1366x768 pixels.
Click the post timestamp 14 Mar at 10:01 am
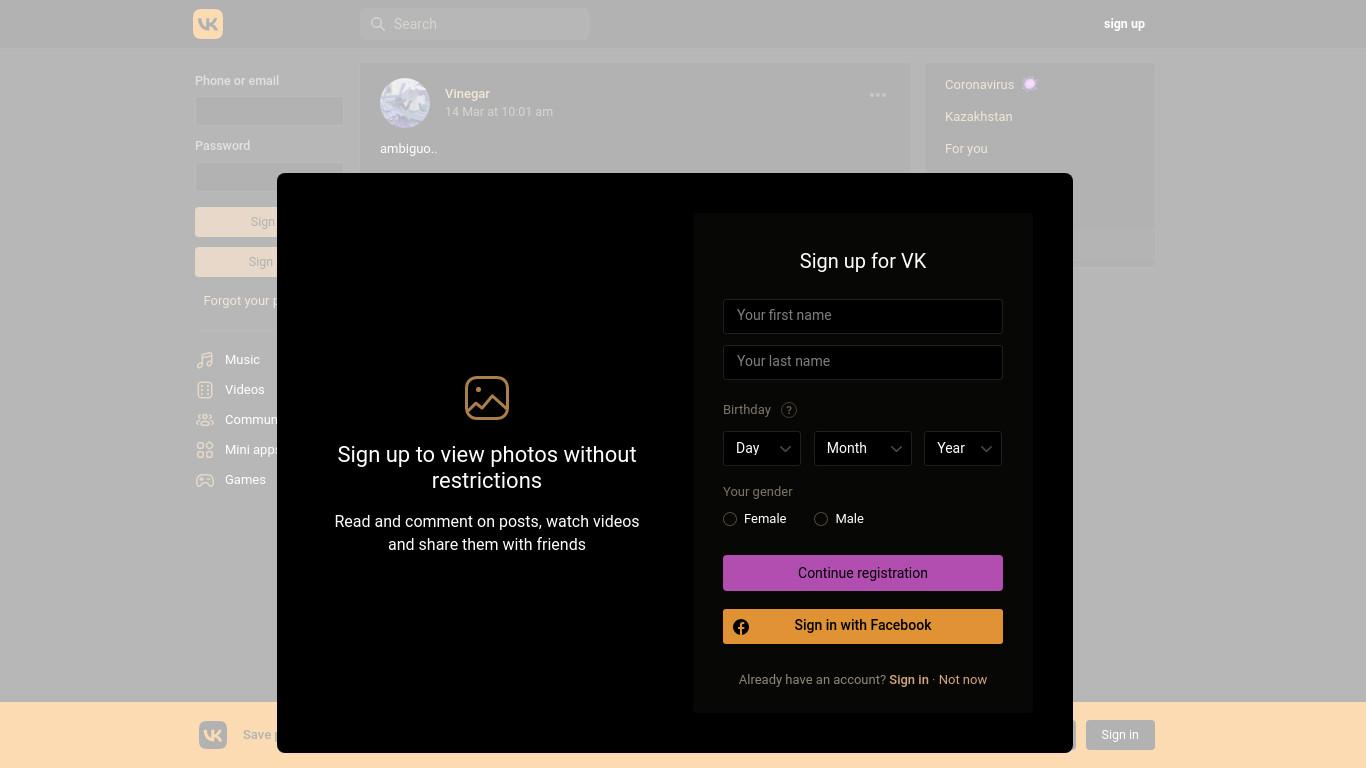pos(499,112)
